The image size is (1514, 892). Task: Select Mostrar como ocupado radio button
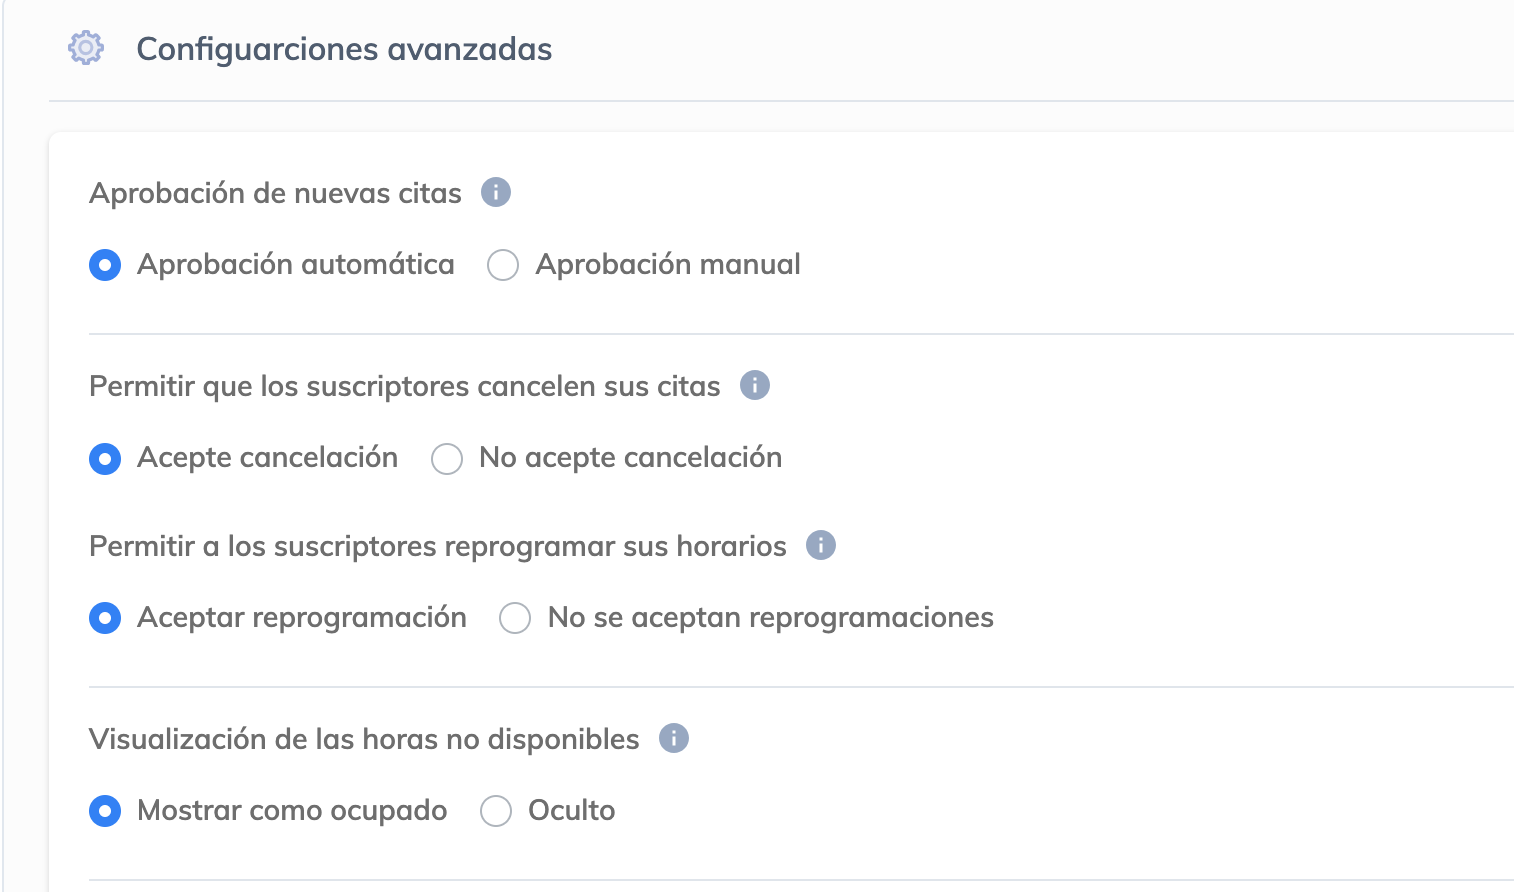coord(105,811)
